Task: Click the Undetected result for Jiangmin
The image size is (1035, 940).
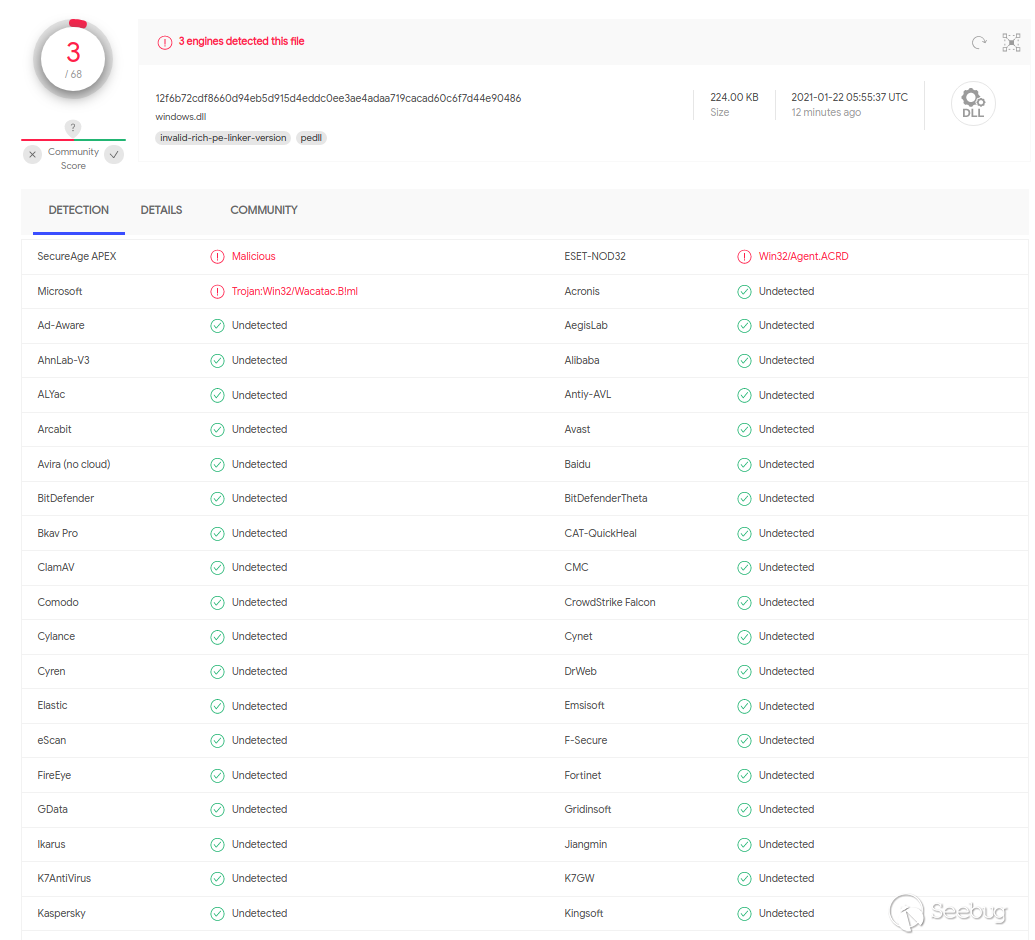Action: point(786,844)
